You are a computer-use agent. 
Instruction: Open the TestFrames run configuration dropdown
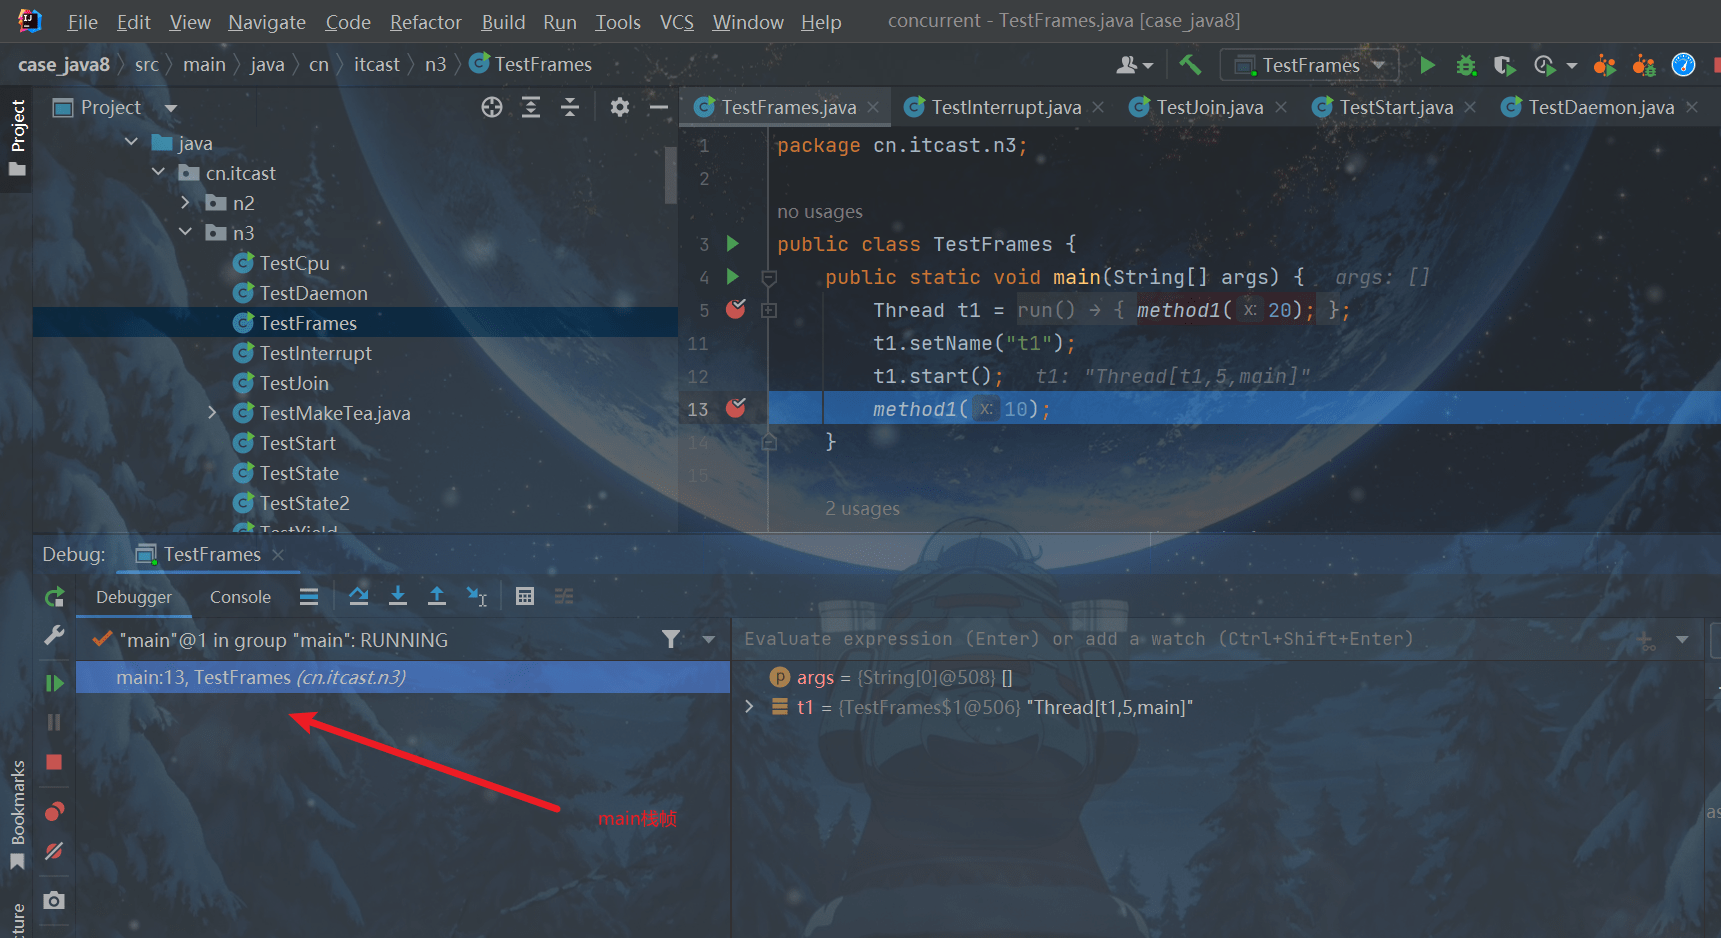click(x=1310, y=65)
